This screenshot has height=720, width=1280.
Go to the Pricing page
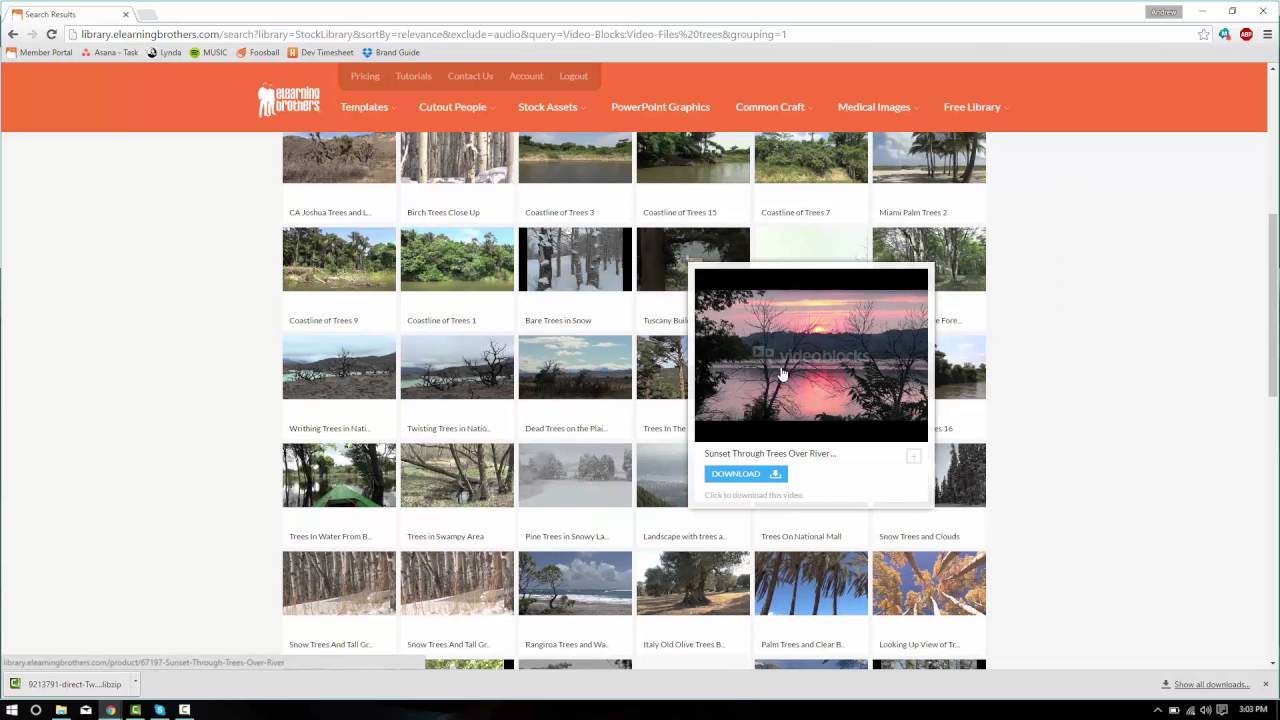point(365,76)
